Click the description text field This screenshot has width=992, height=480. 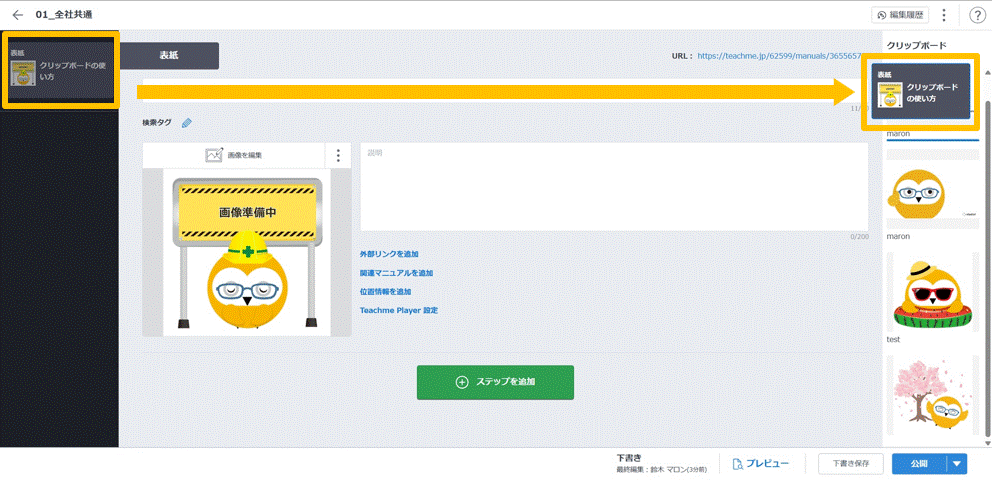click(x=614, y=187)
